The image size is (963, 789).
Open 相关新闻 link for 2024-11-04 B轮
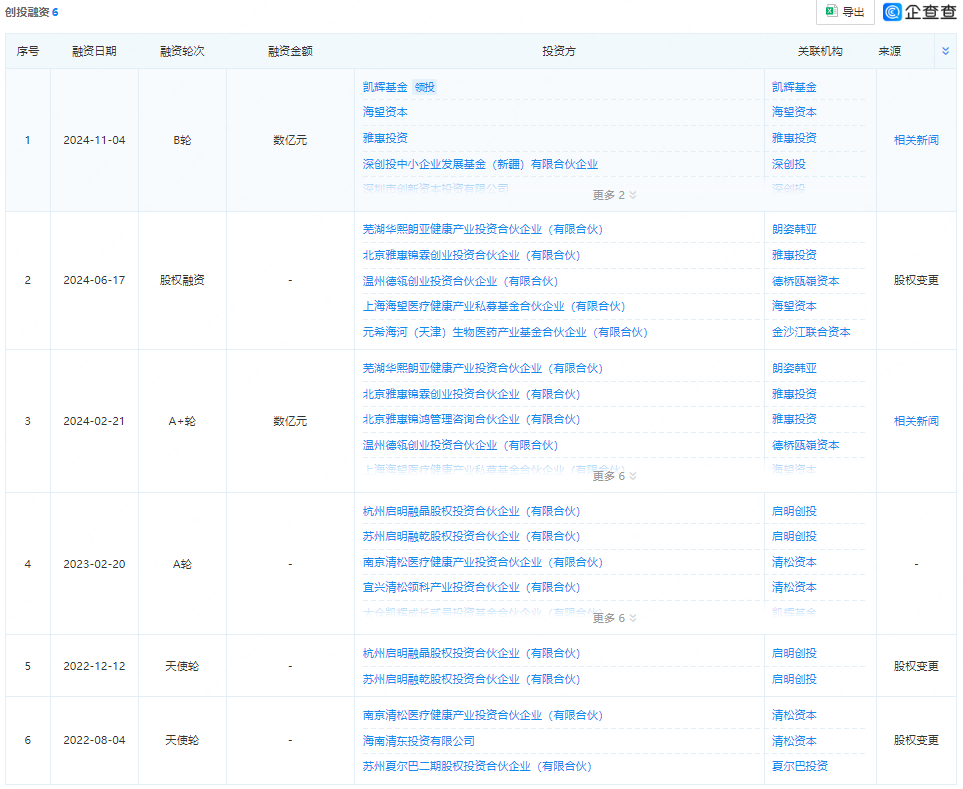916,140
